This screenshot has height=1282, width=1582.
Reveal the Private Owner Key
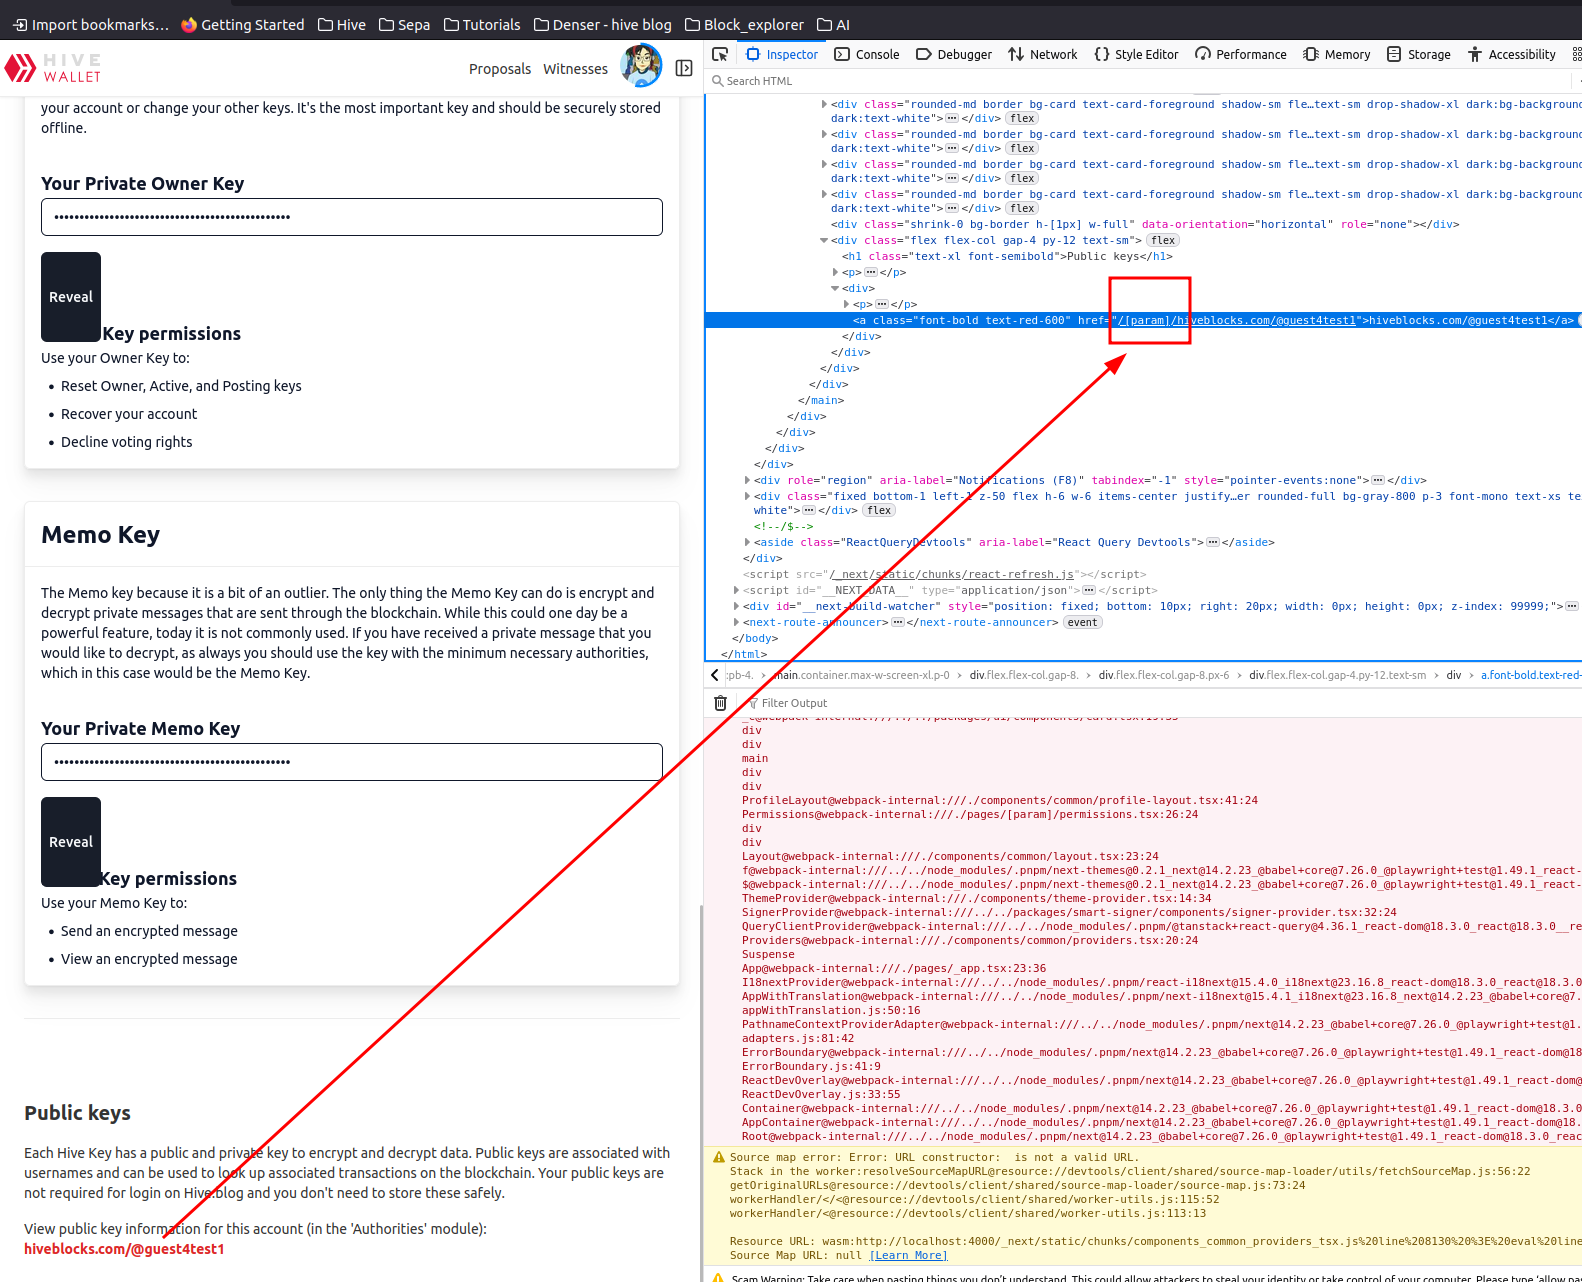point(71,297)
